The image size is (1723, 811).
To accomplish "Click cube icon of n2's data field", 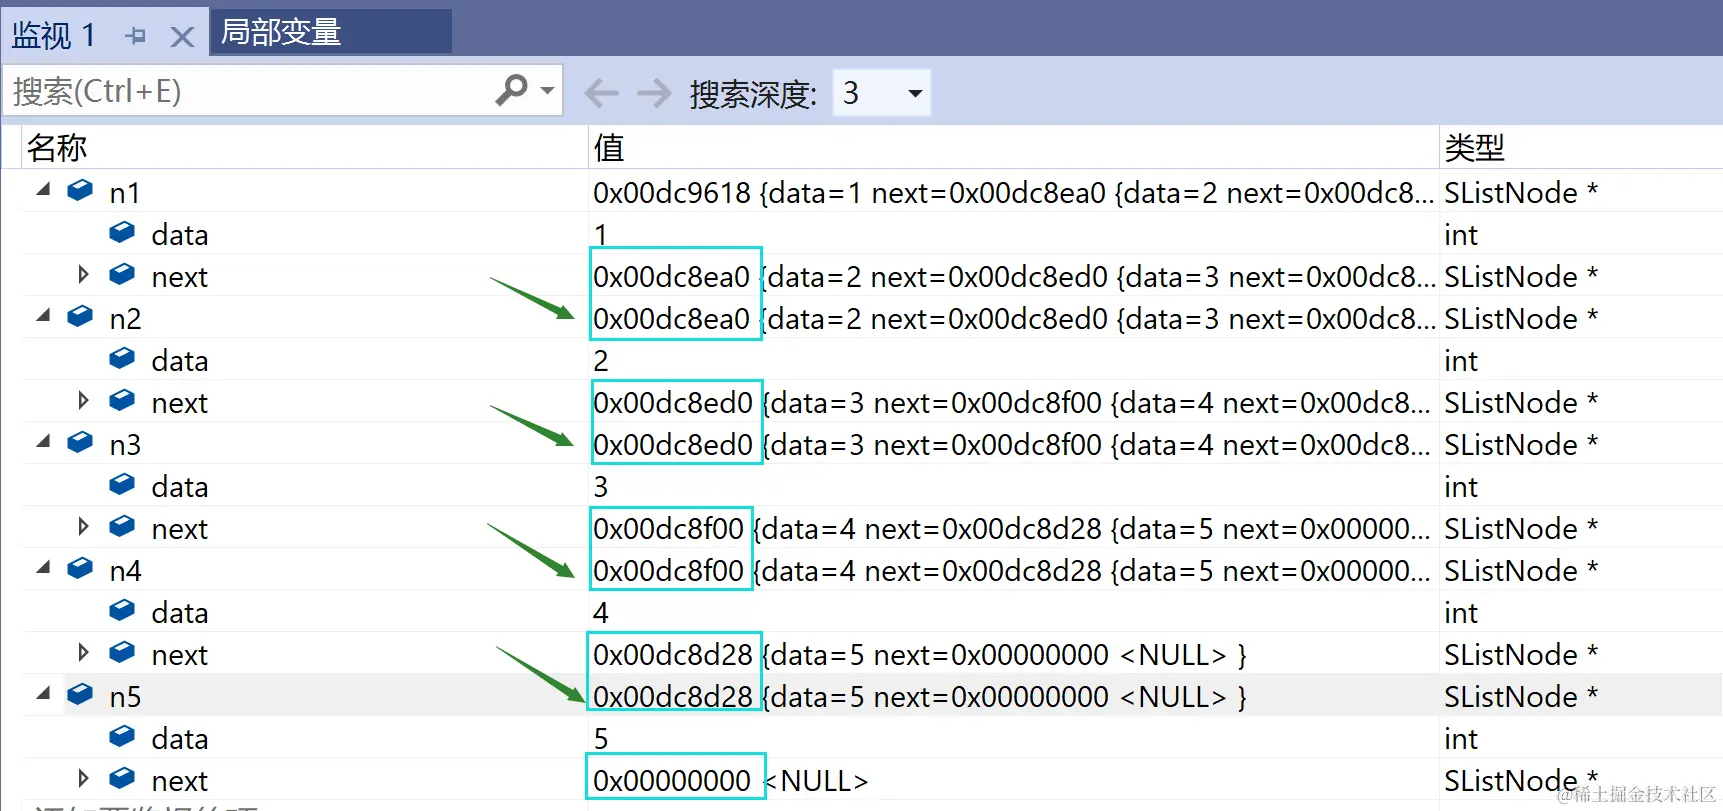I will [122, 358].
